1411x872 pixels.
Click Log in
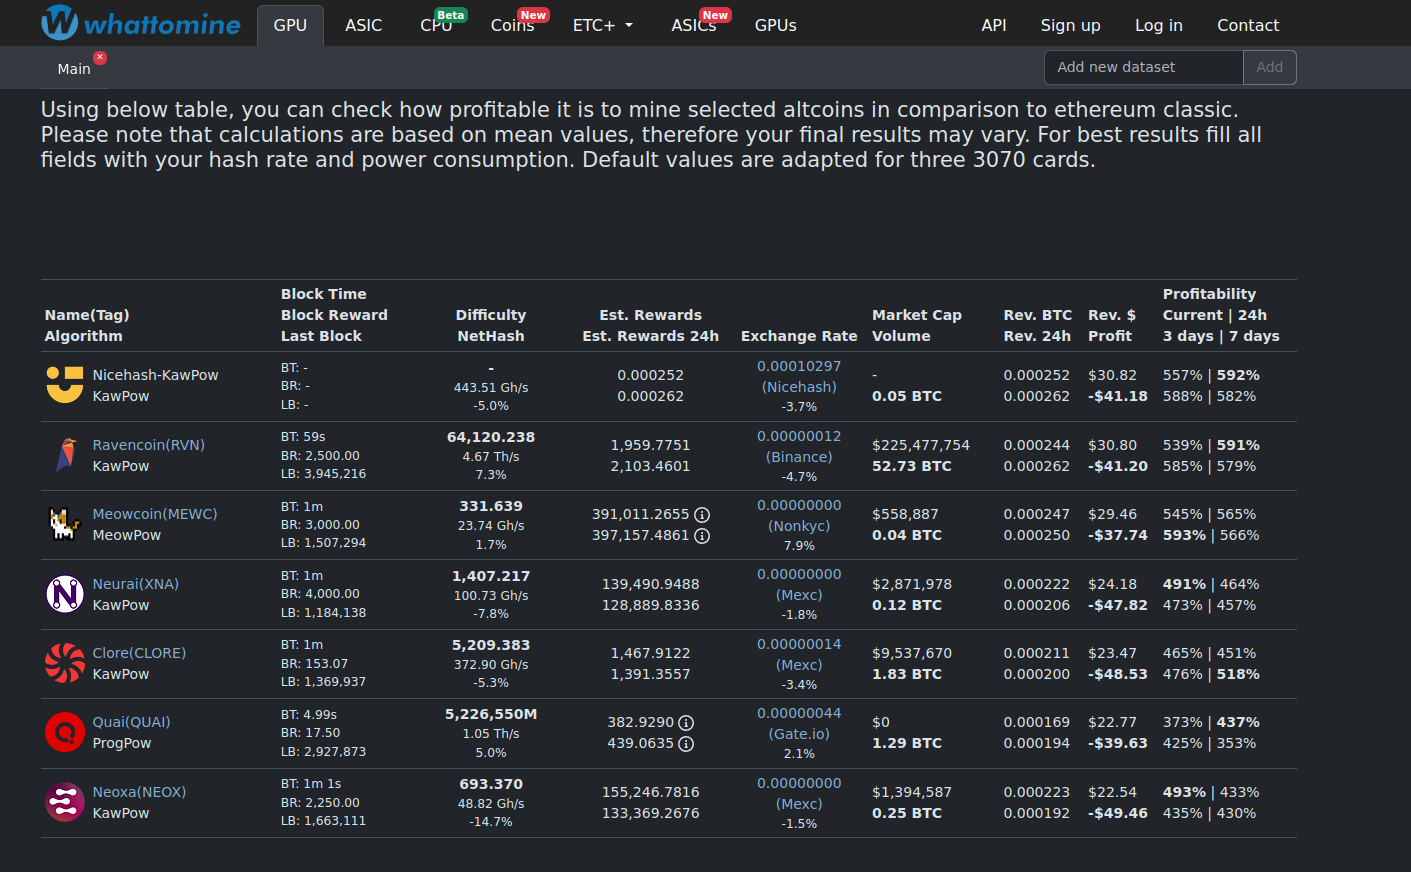coord(1158,25)
